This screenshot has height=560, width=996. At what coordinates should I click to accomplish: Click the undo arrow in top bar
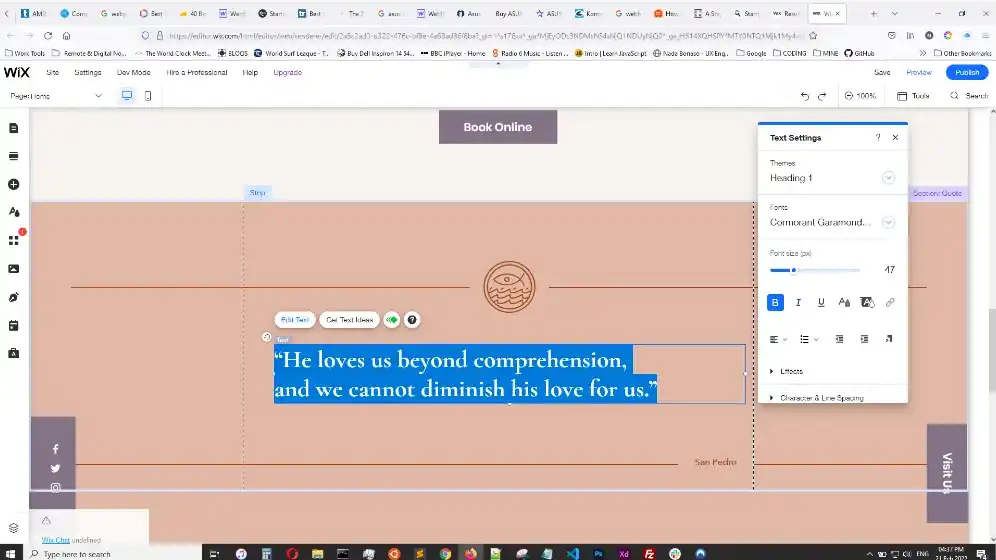coord(805,96)
